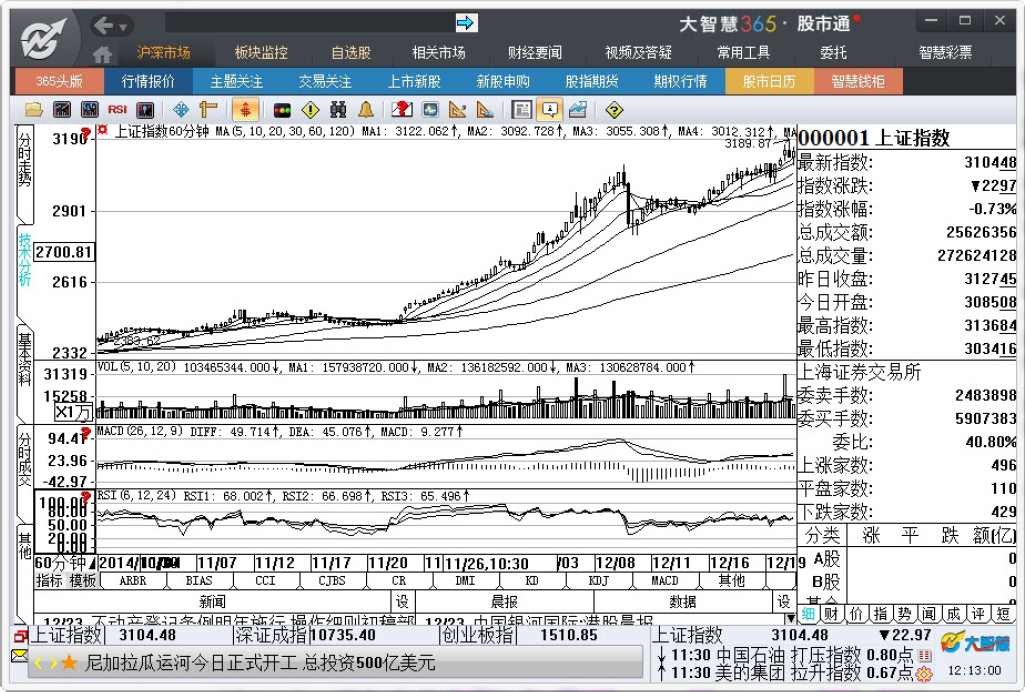Screen dimensions: 1025x692
Task: Click the newspaper layout toolbar icon
Action: pyautogui.click(x=521, y=110)
